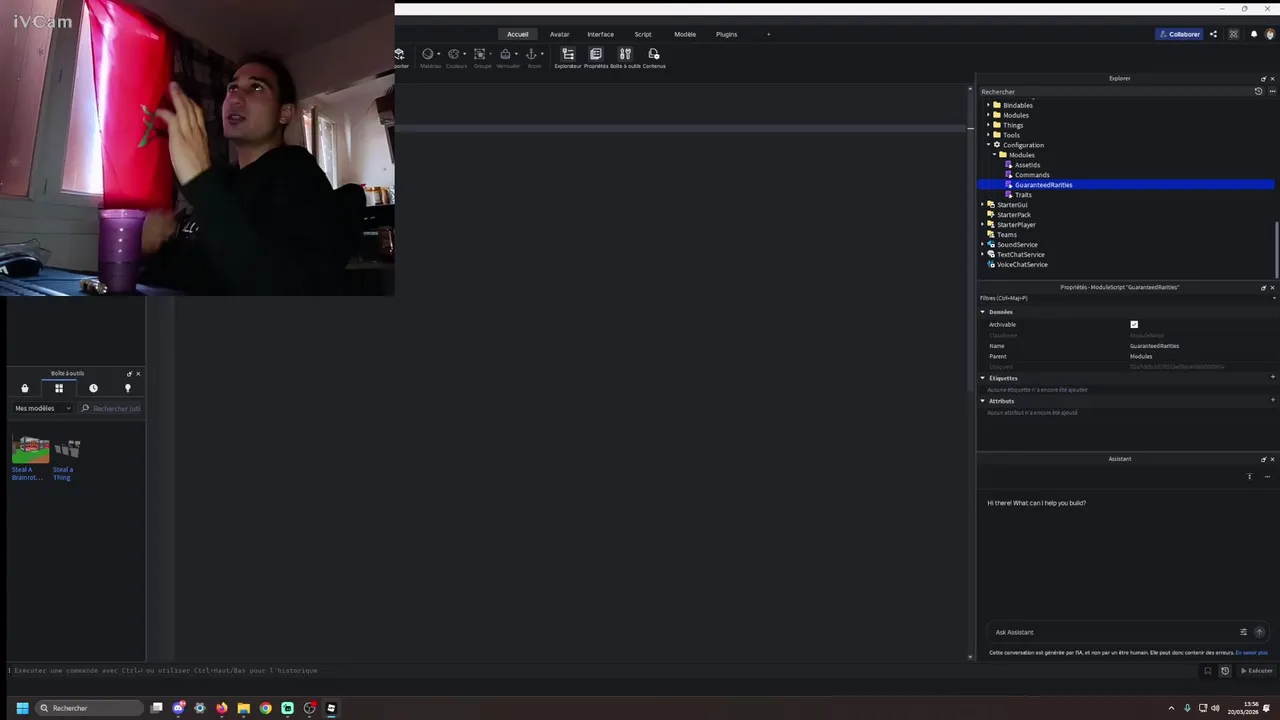This screenshot has height=720, width=1280.
Task: Open the Toolbox recent clock tab
Action: coord(93,388)
